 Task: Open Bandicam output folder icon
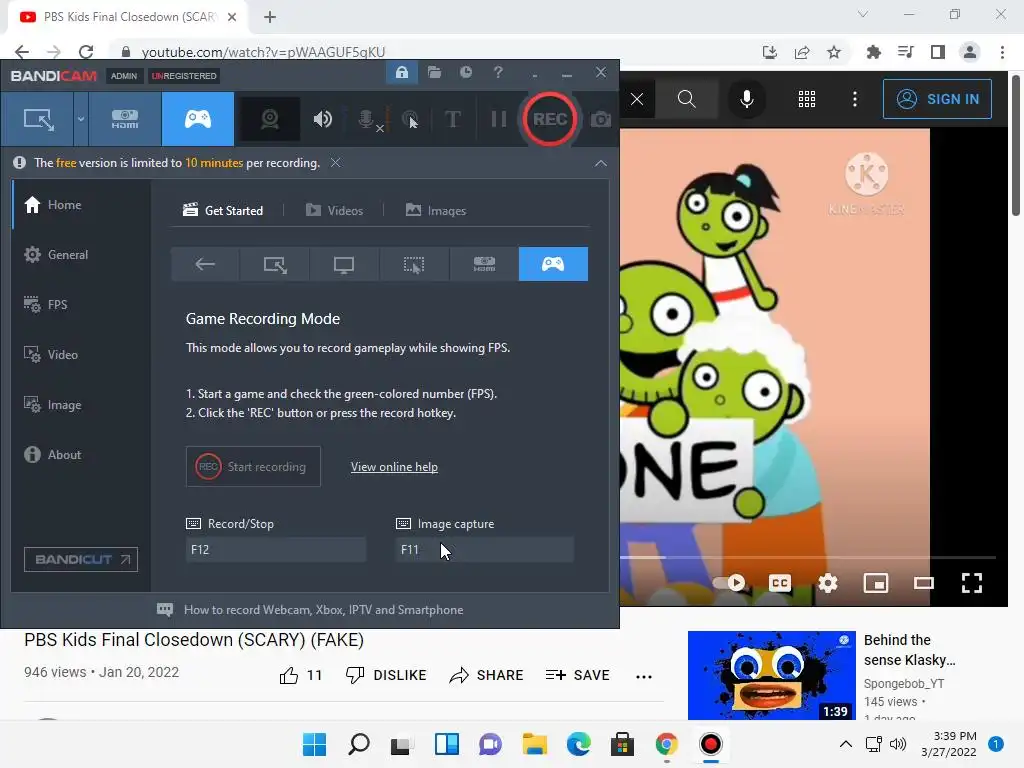point(434,72)
